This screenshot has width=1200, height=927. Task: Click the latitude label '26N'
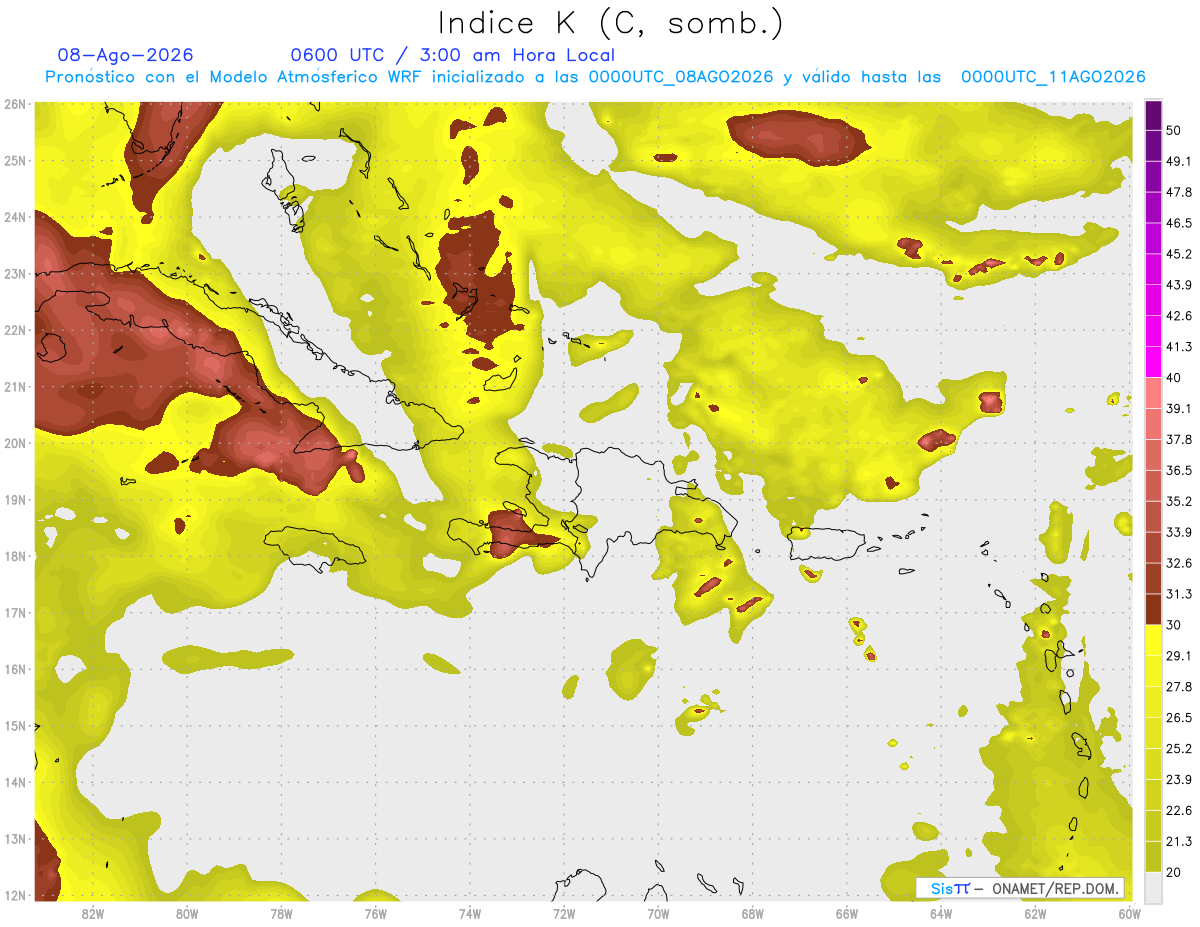[15, 104]
